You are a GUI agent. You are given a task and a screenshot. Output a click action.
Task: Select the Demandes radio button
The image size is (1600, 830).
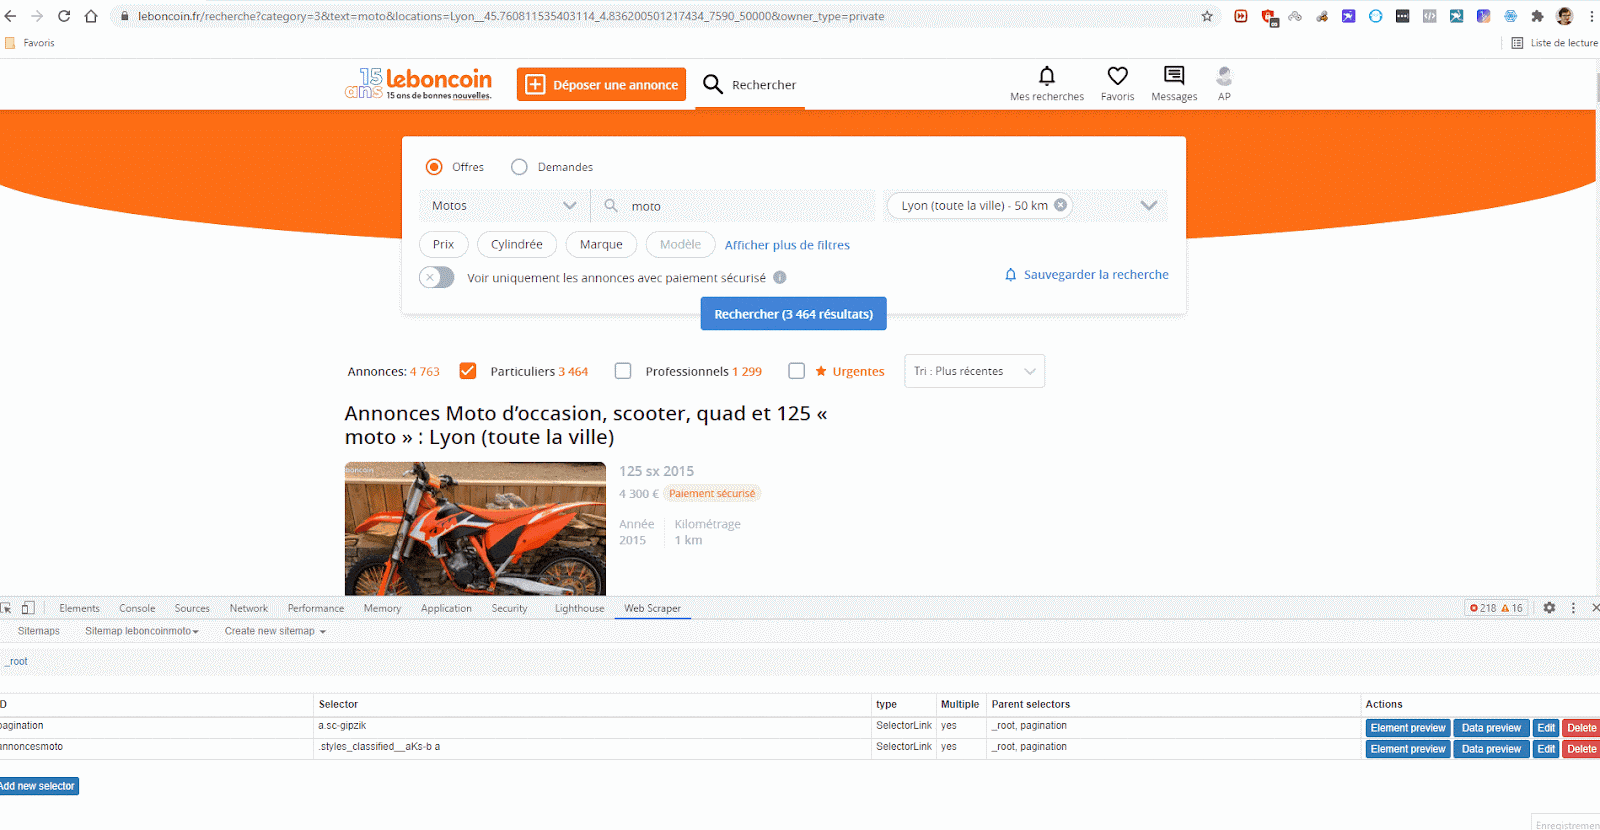click(519, 167)
